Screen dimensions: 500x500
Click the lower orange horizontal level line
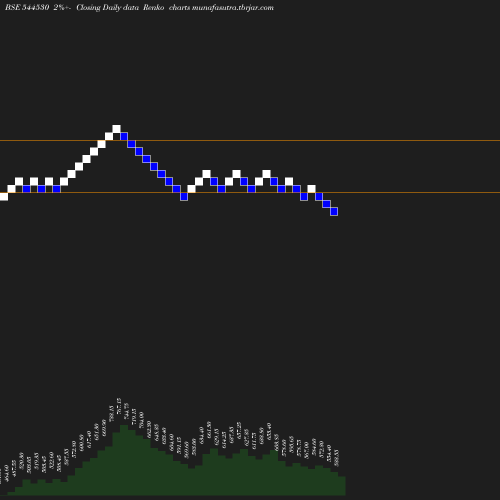click(250, 192)
